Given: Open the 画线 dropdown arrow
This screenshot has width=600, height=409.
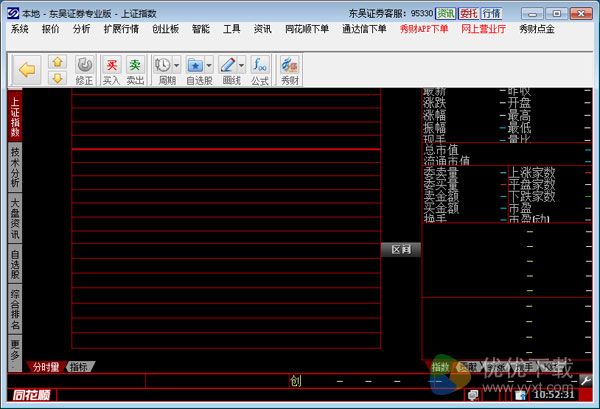Looking at the screenshot, I should (241, 65).
